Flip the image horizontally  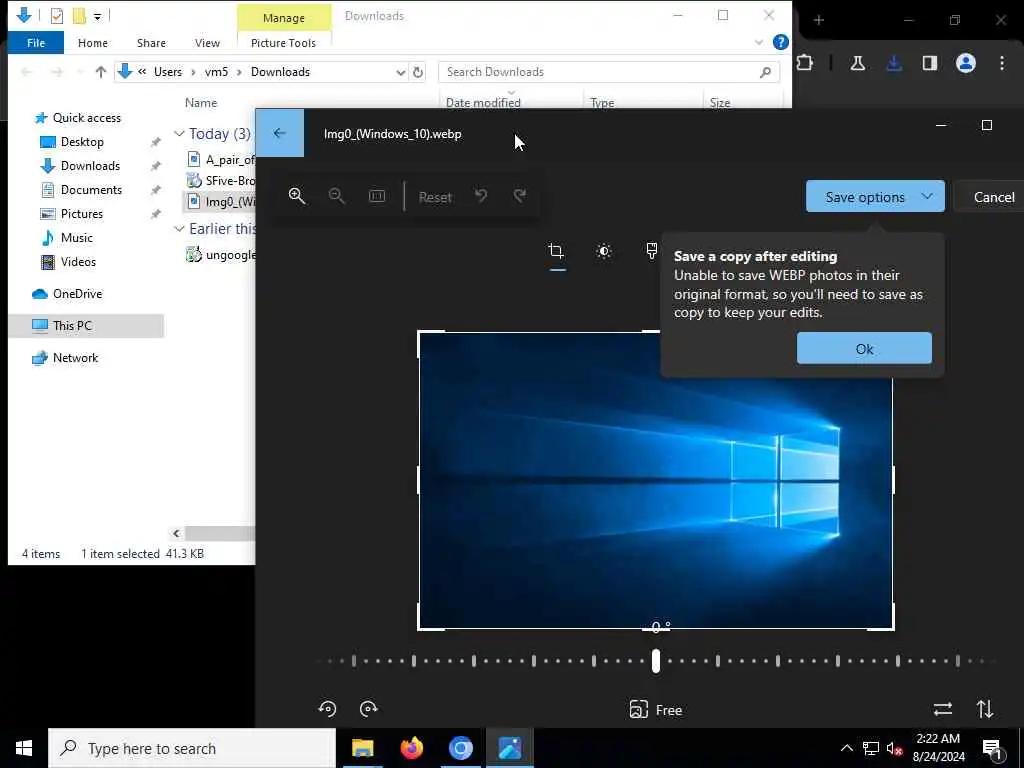[942, 709]
